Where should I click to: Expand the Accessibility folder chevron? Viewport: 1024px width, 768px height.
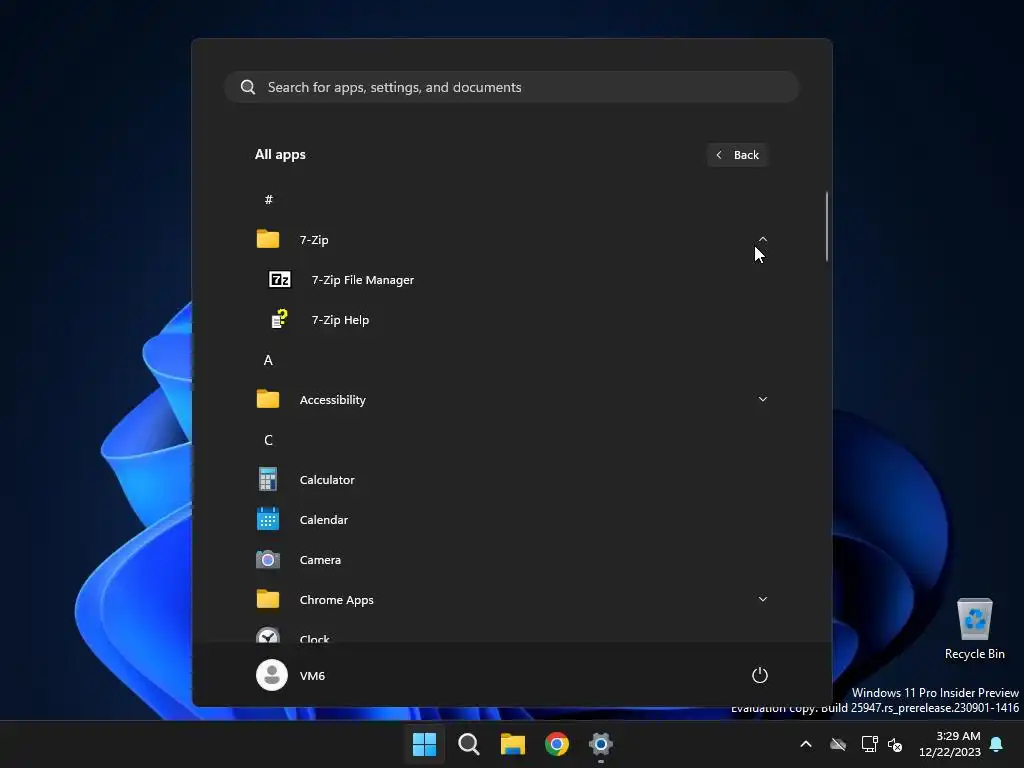coord(762,399)
